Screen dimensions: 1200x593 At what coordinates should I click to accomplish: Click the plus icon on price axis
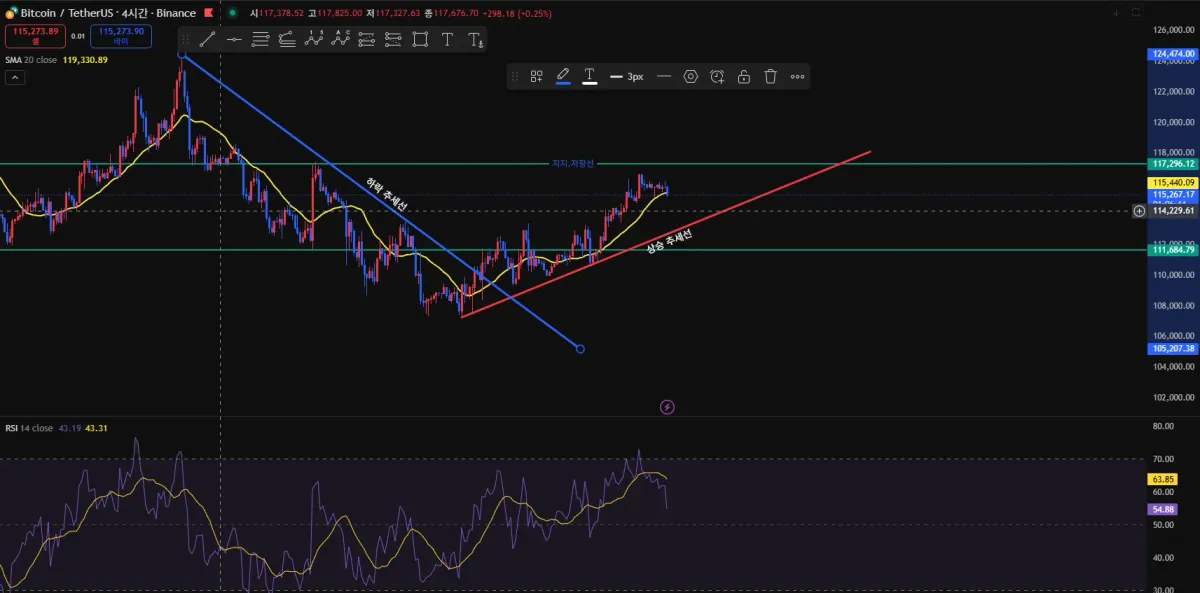(1139, 211)
